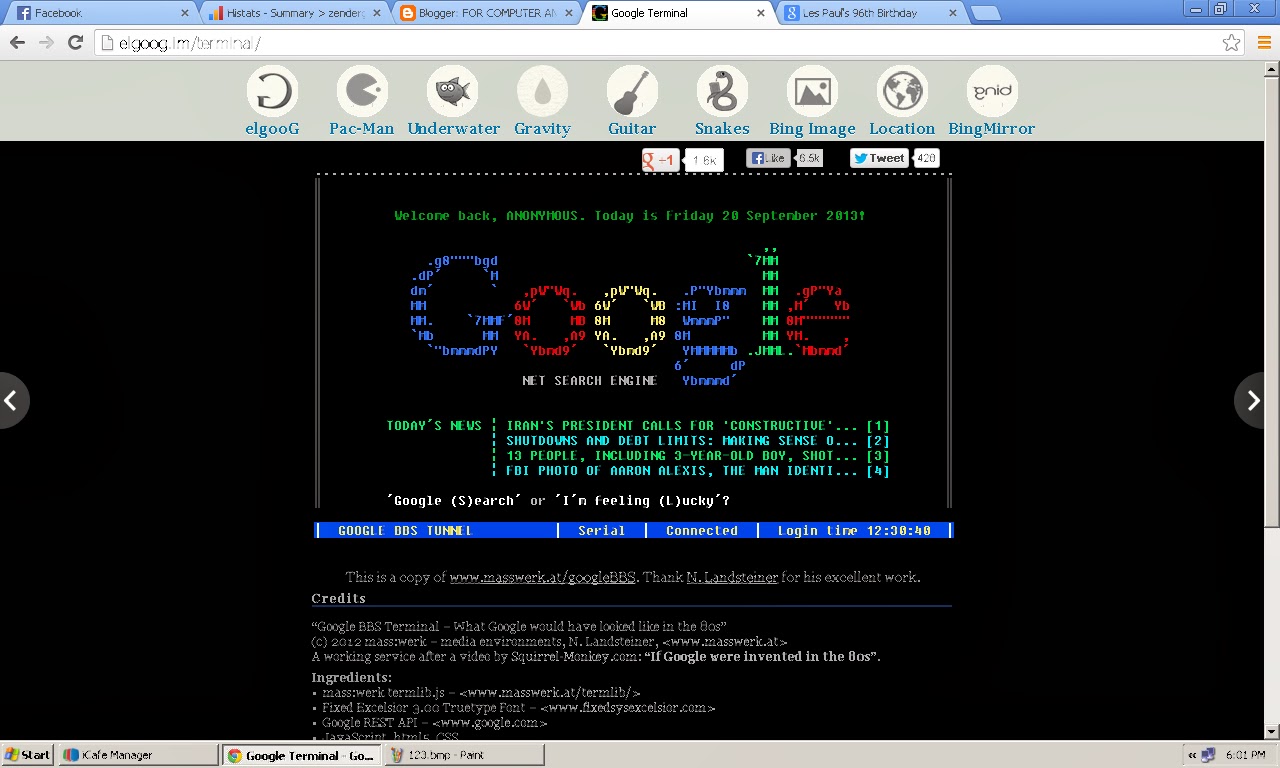The height and width of the screenshot is (768, 1280).
Task: Close the Les Paul's 96th Birthday tab
Action: pos(952,13)
